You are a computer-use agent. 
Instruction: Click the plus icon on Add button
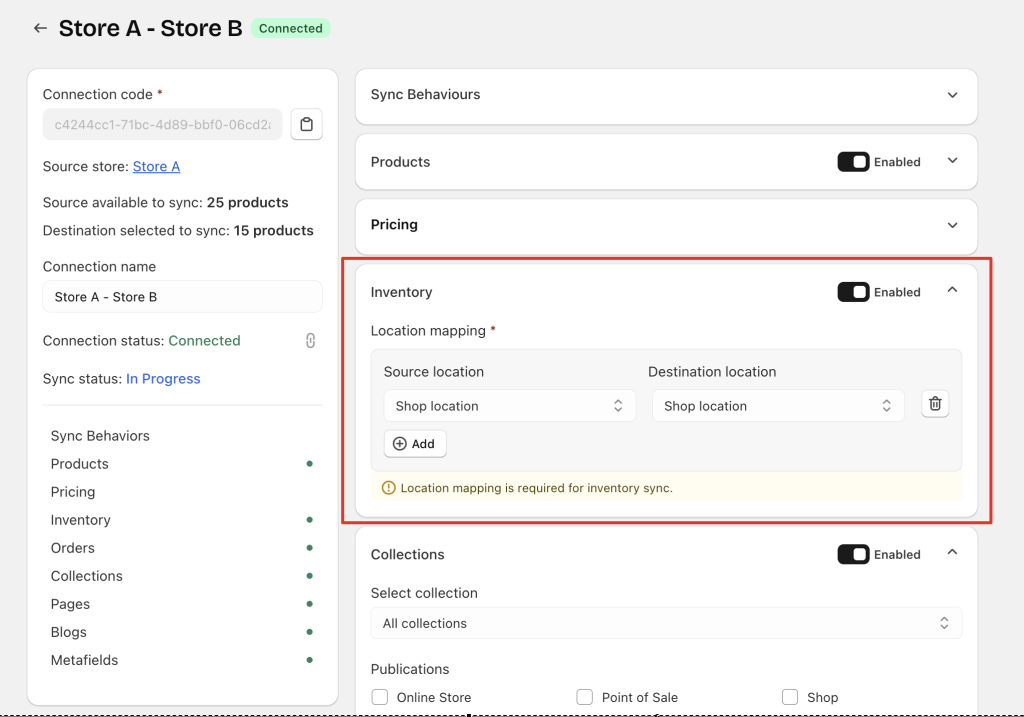point(400,444)
